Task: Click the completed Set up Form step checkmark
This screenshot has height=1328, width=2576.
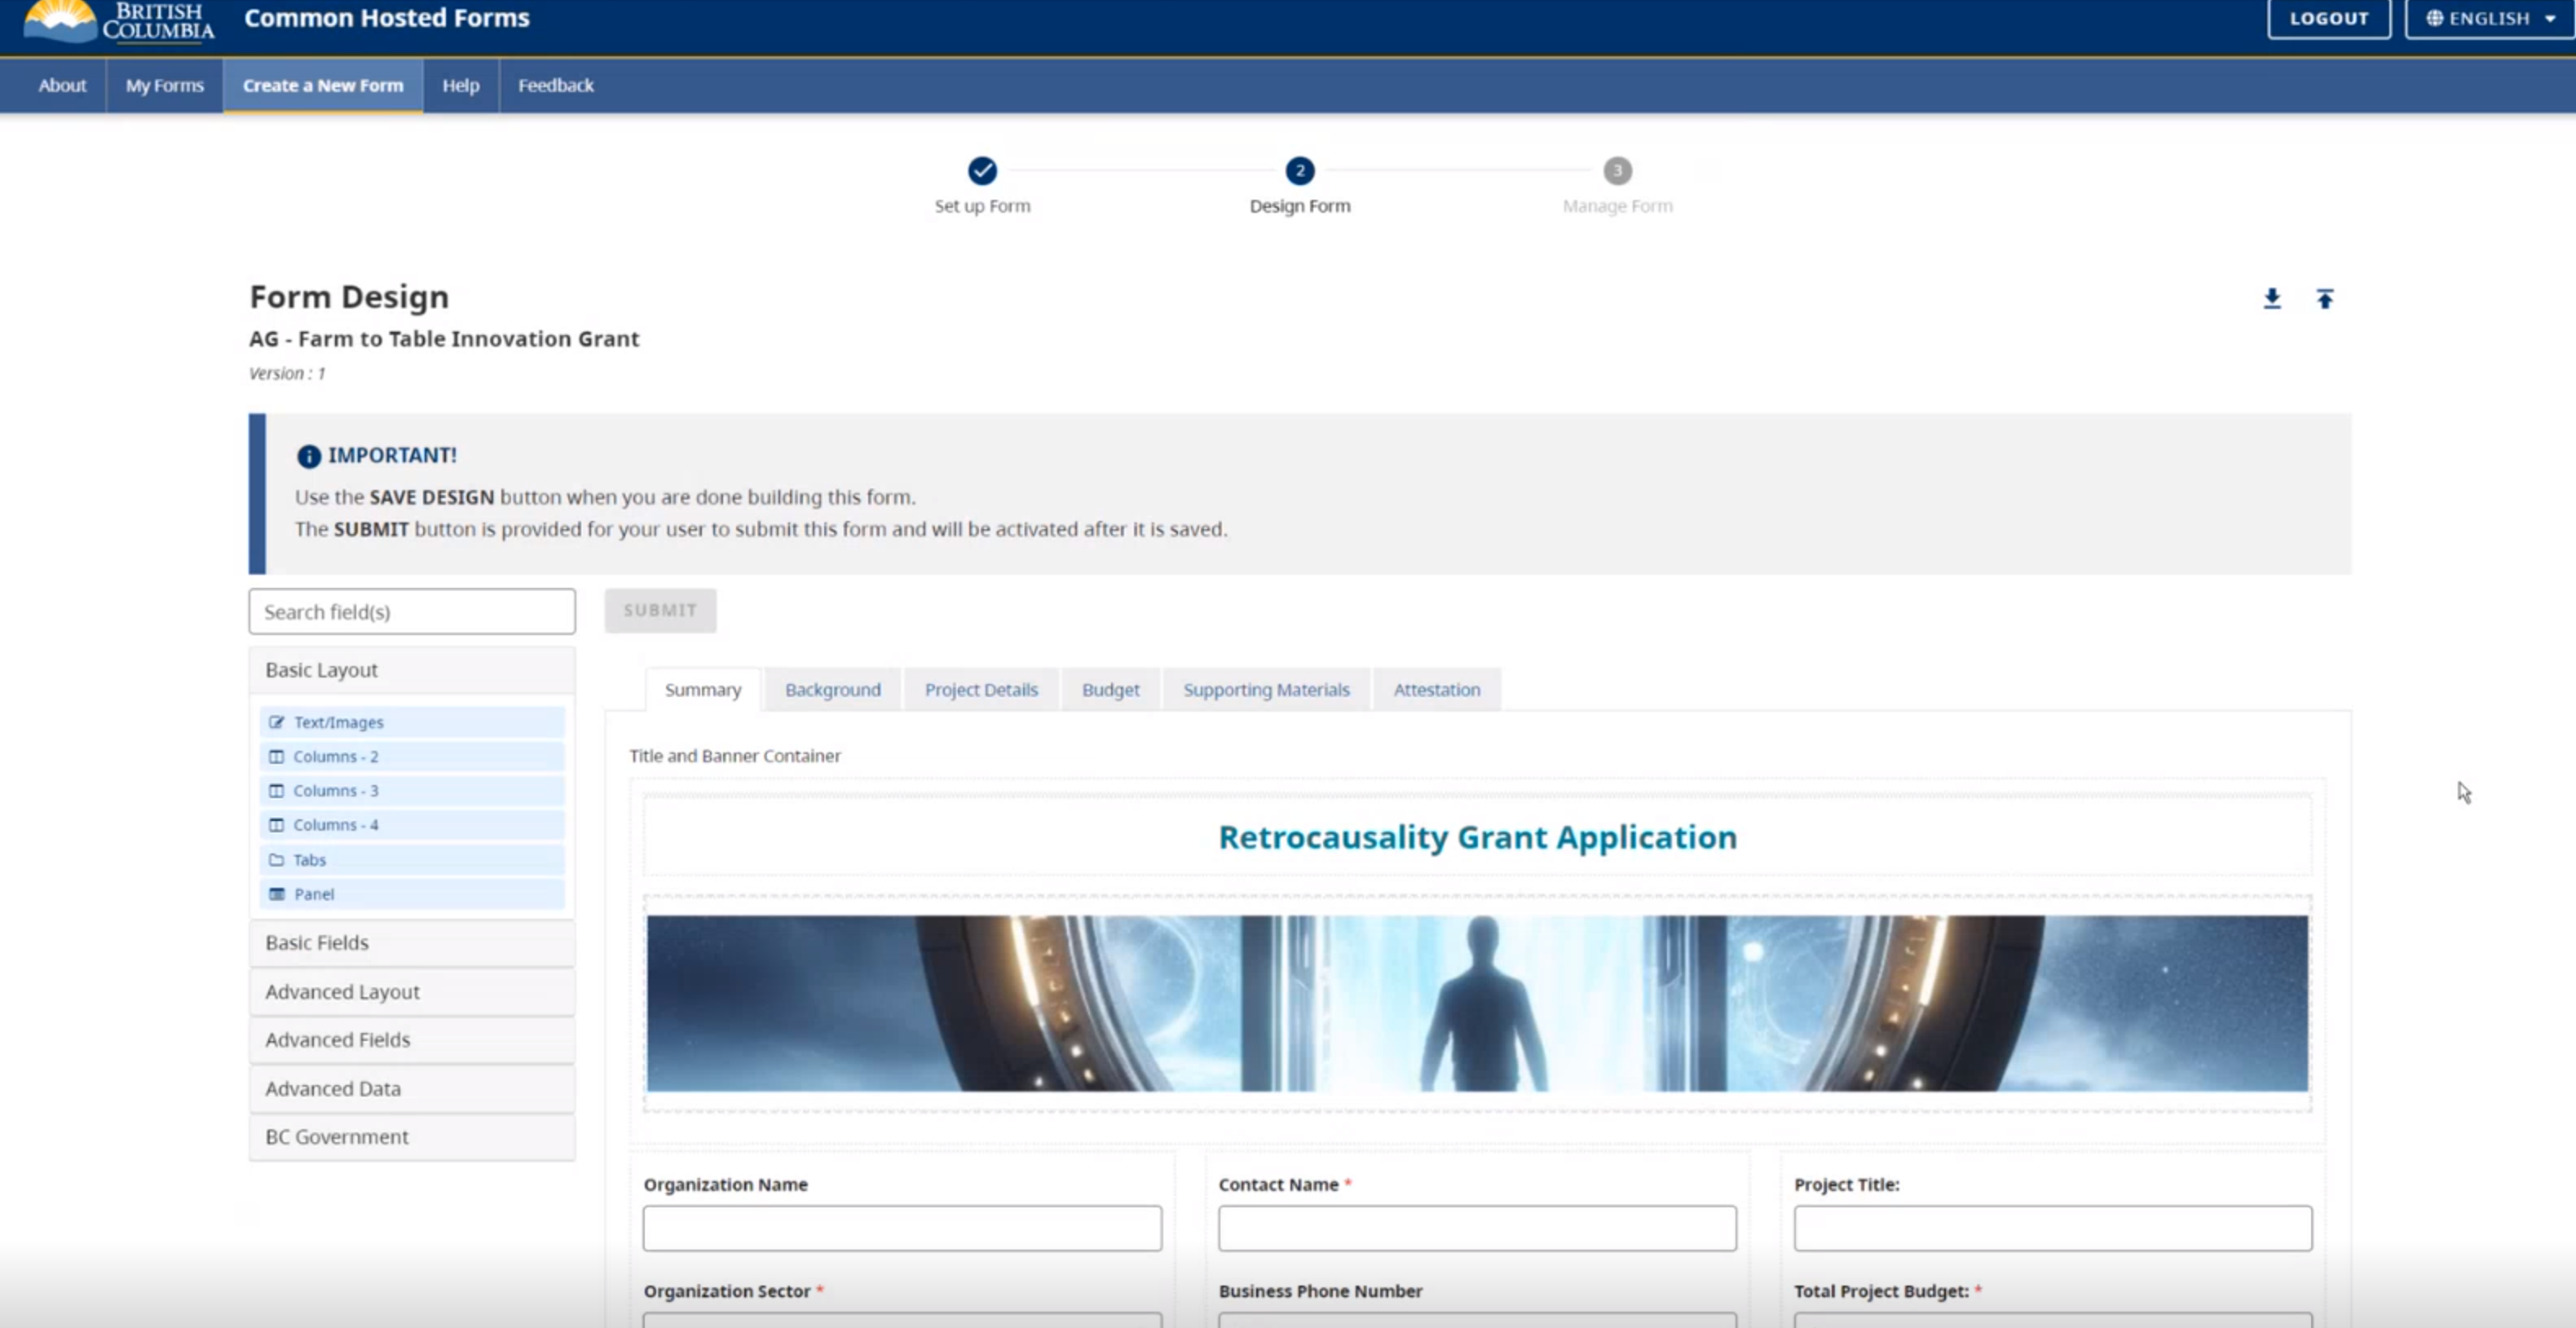Action: 982,171
